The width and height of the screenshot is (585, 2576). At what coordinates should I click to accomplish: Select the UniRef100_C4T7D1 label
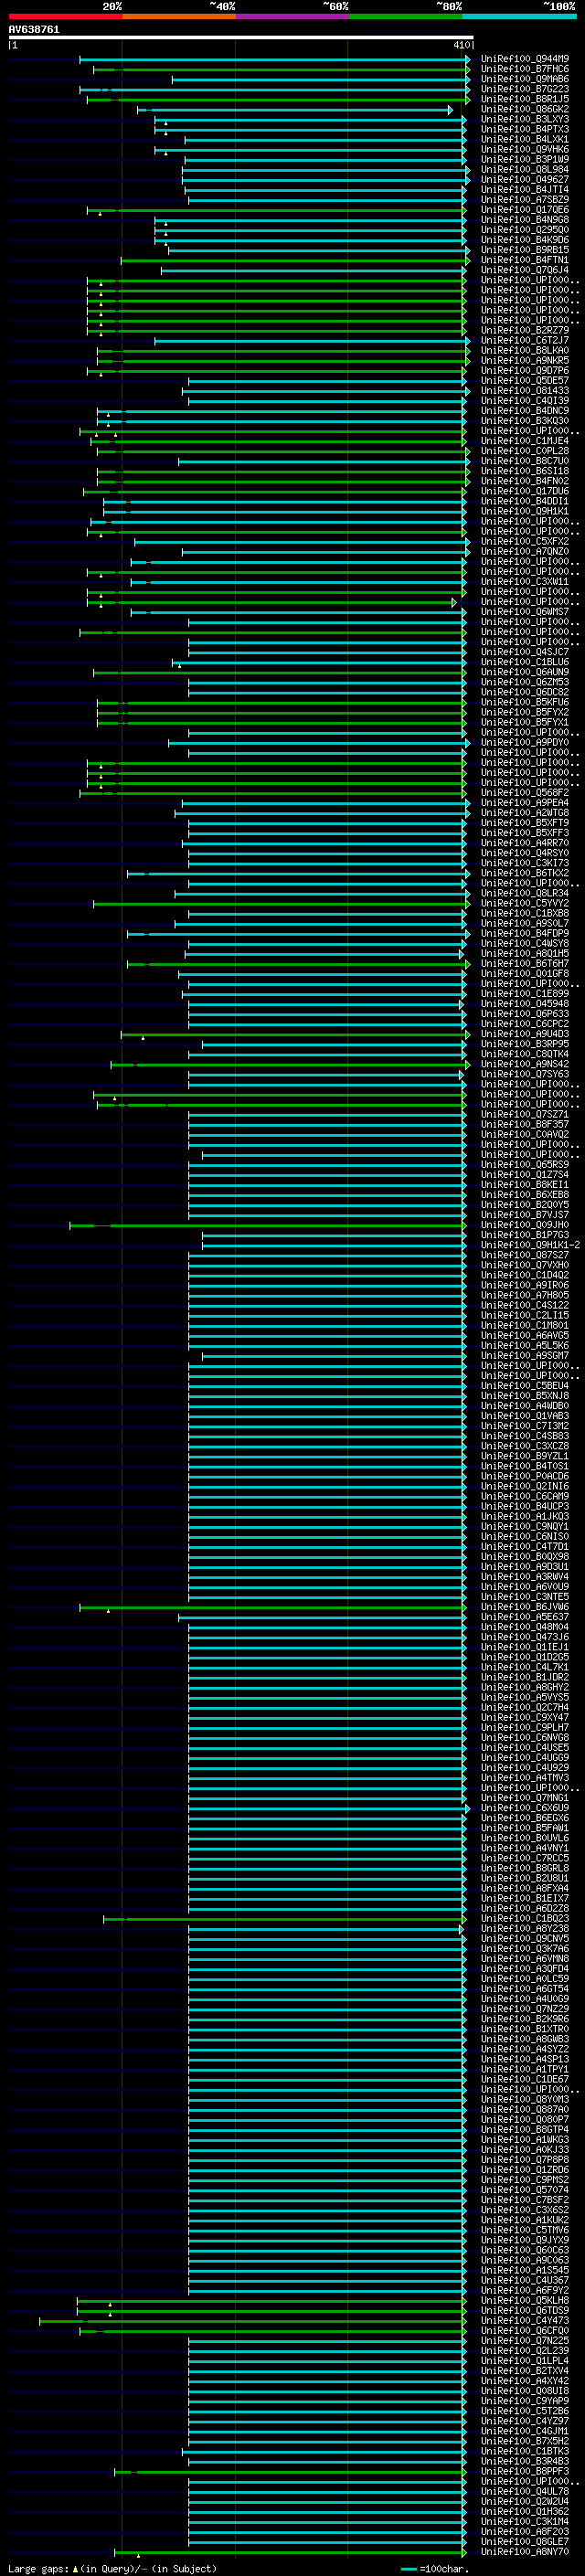pyautogui.click(x=525, y=1546)
